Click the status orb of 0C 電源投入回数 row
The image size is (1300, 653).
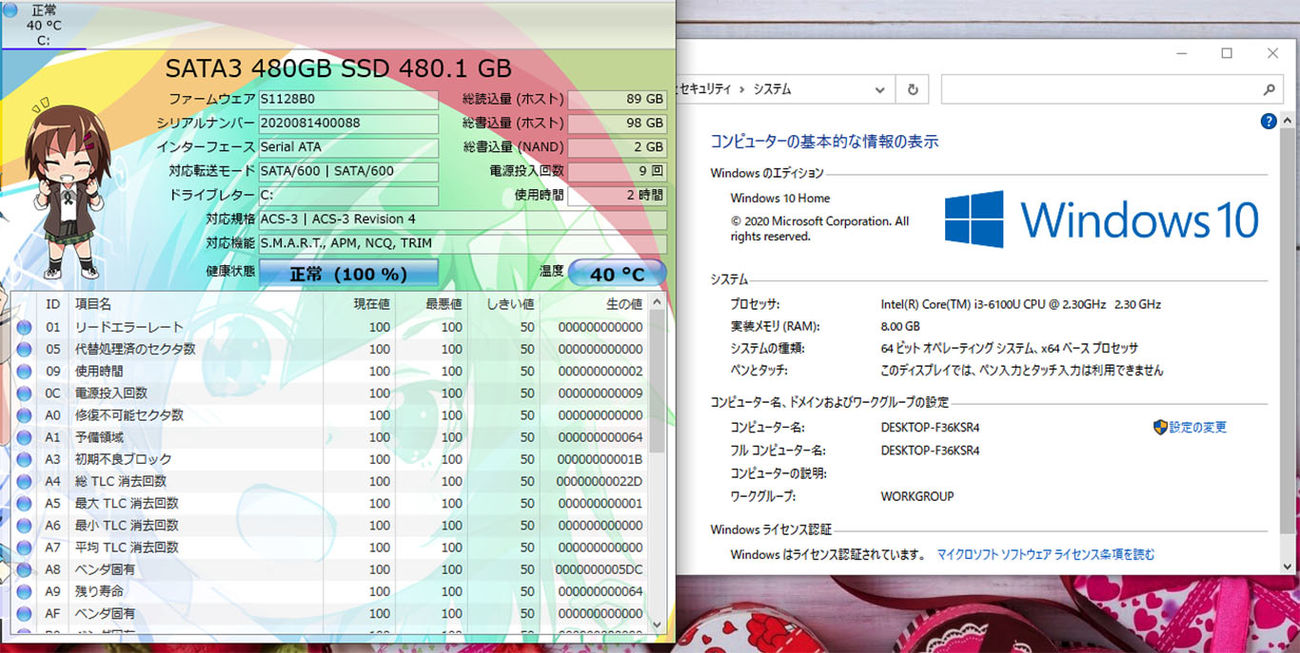click(x=24, y=393)
